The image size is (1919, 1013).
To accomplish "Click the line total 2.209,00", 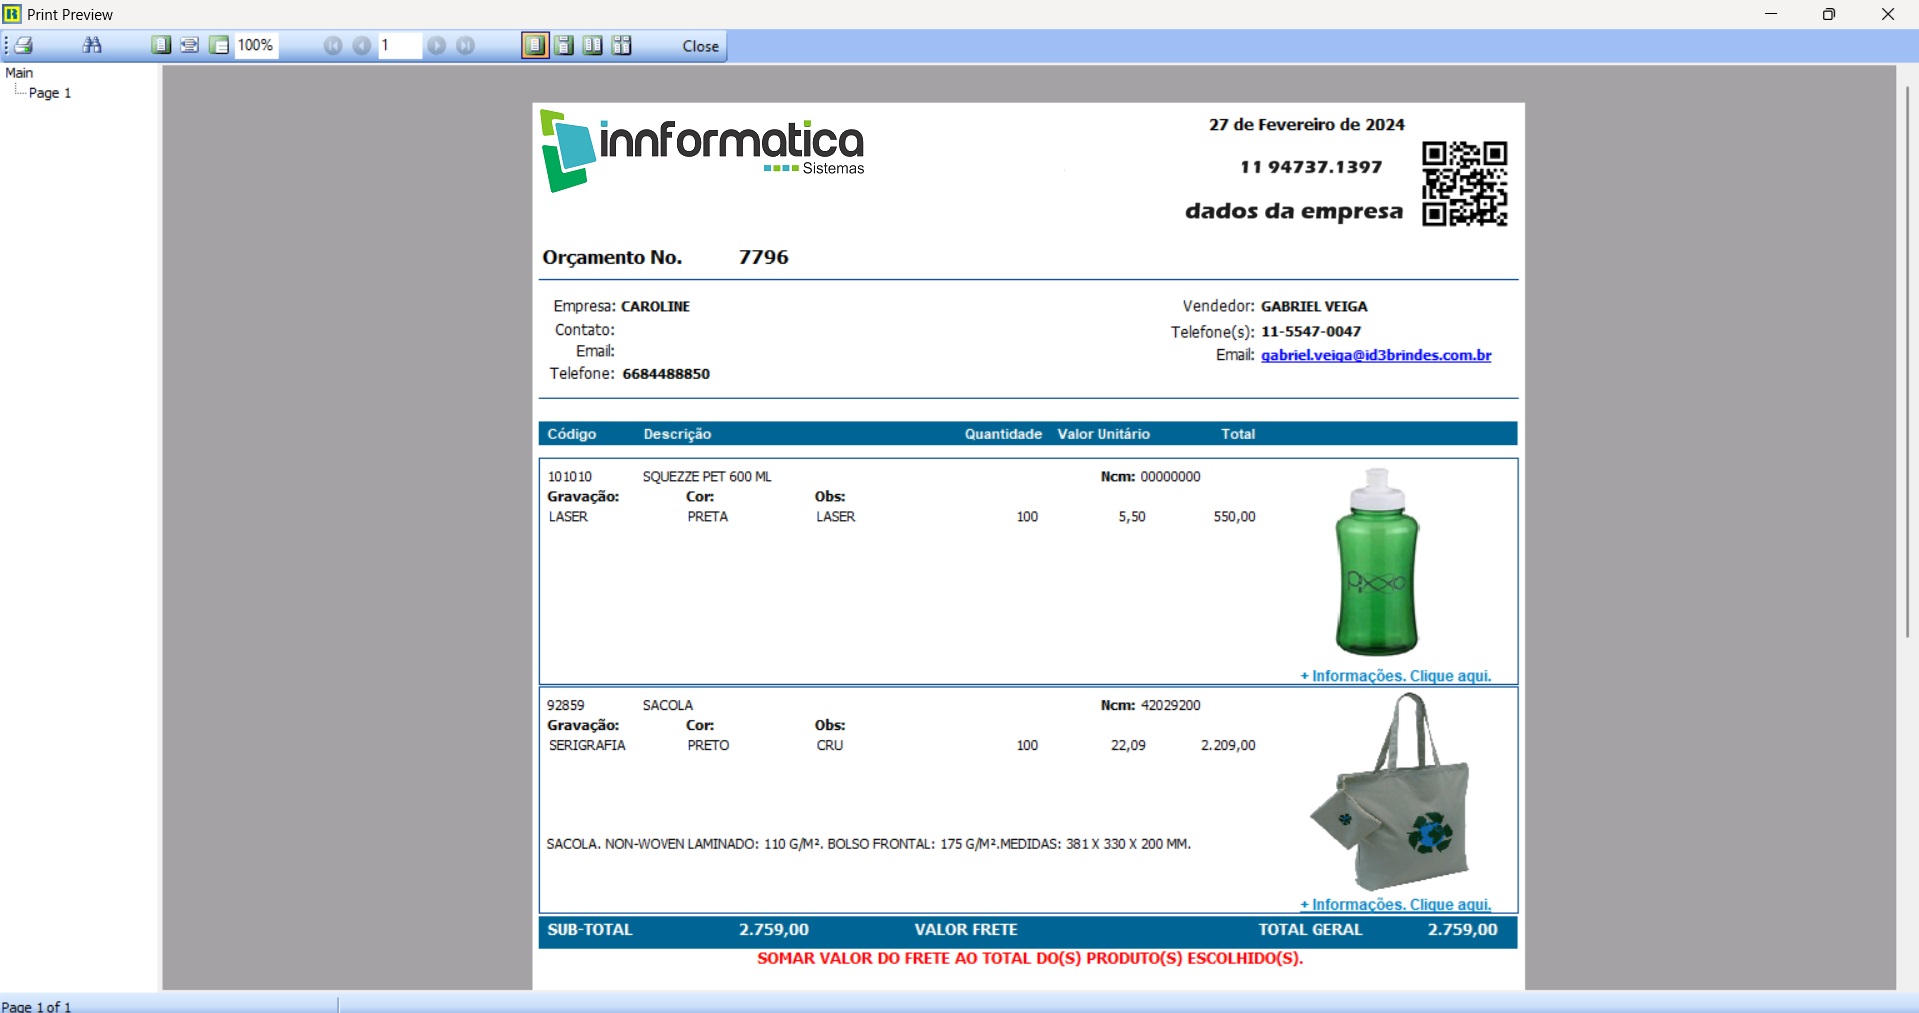I will [x=1228, y=745].
